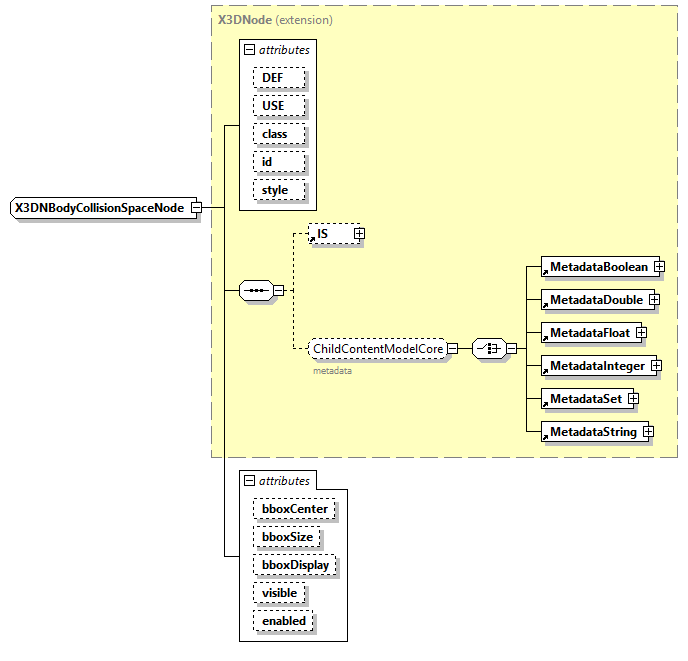Expand the MetadataBoolean element
This screenshot has height=661, width=688.
659,267
